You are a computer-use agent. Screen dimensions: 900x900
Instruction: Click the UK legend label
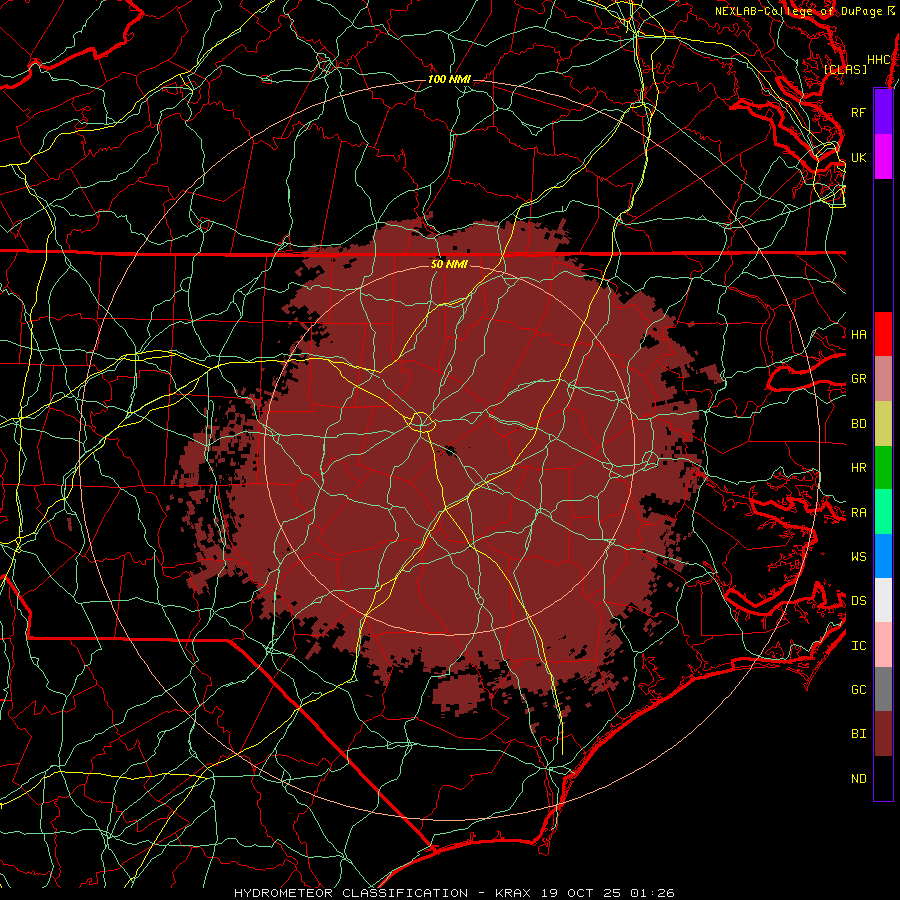click(x=859, y=157)
